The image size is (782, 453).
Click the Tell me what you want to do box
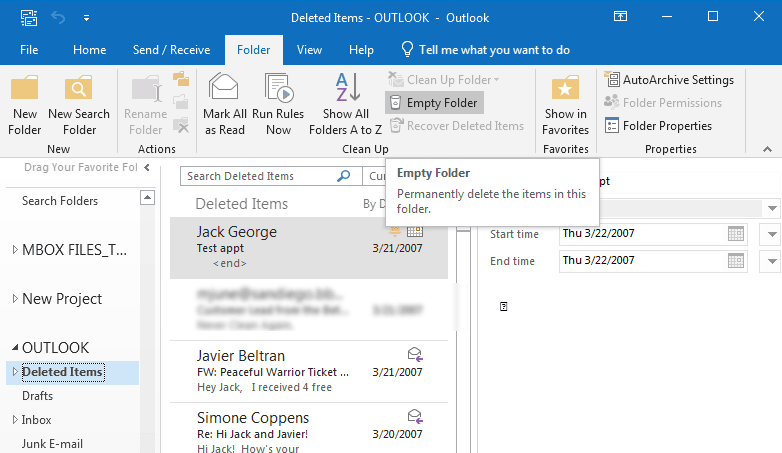tap(485, 50)
